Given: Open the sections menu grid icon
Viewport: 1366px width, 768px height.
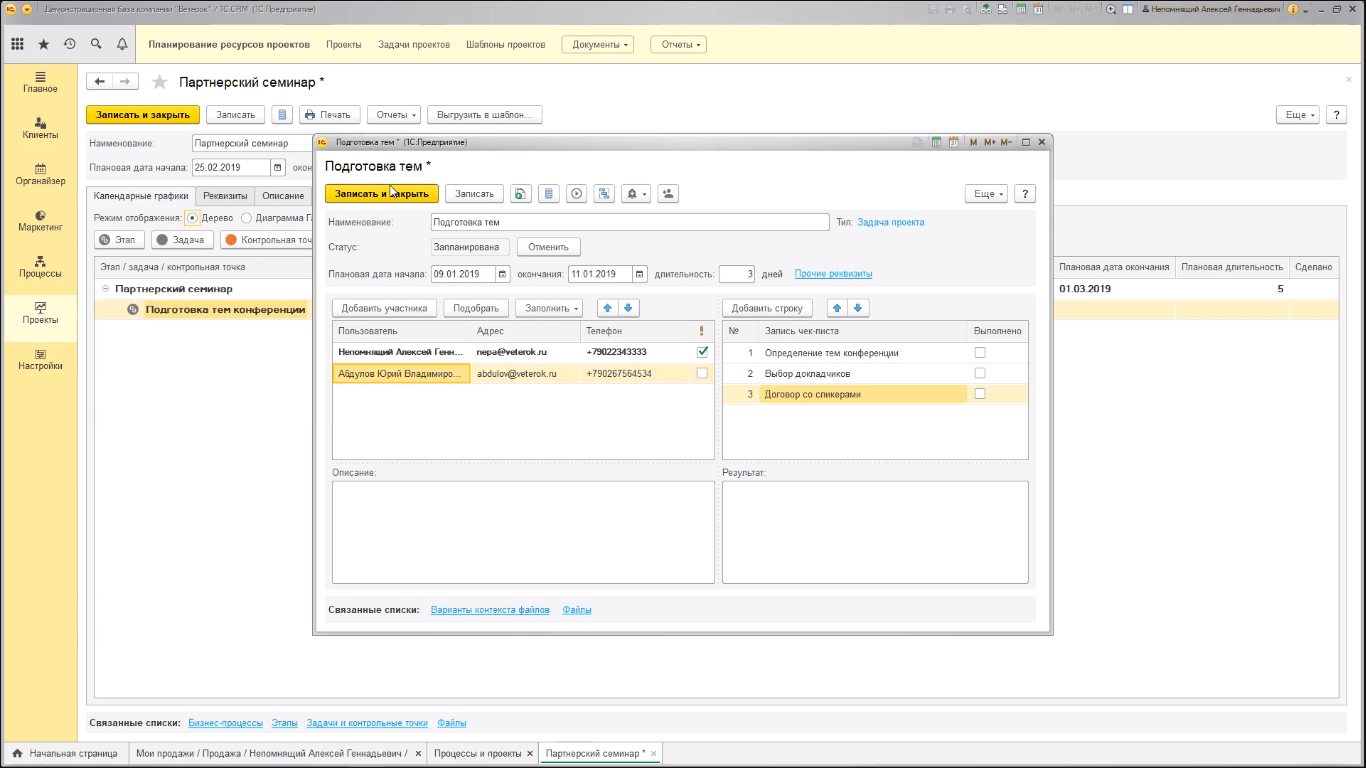Looking at the screenshot, I should 17,44.
